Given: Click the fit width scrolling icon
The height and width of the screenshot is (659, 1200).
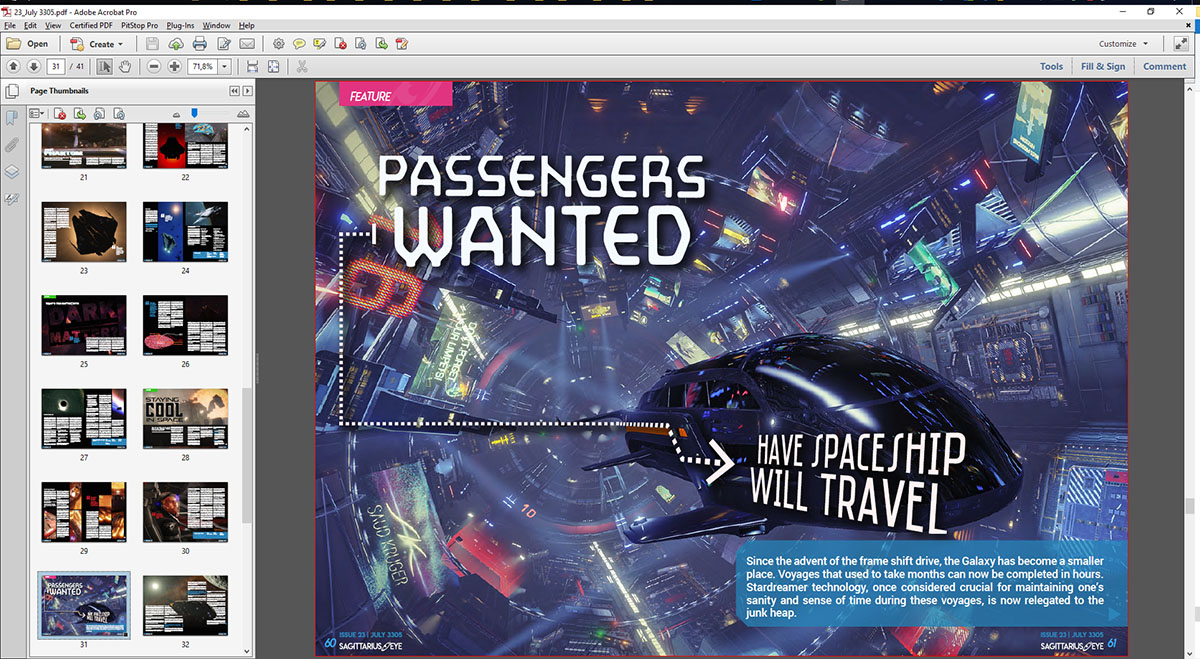Looking at the screenshot, I should pyautogui.click(x=252, y=67).
